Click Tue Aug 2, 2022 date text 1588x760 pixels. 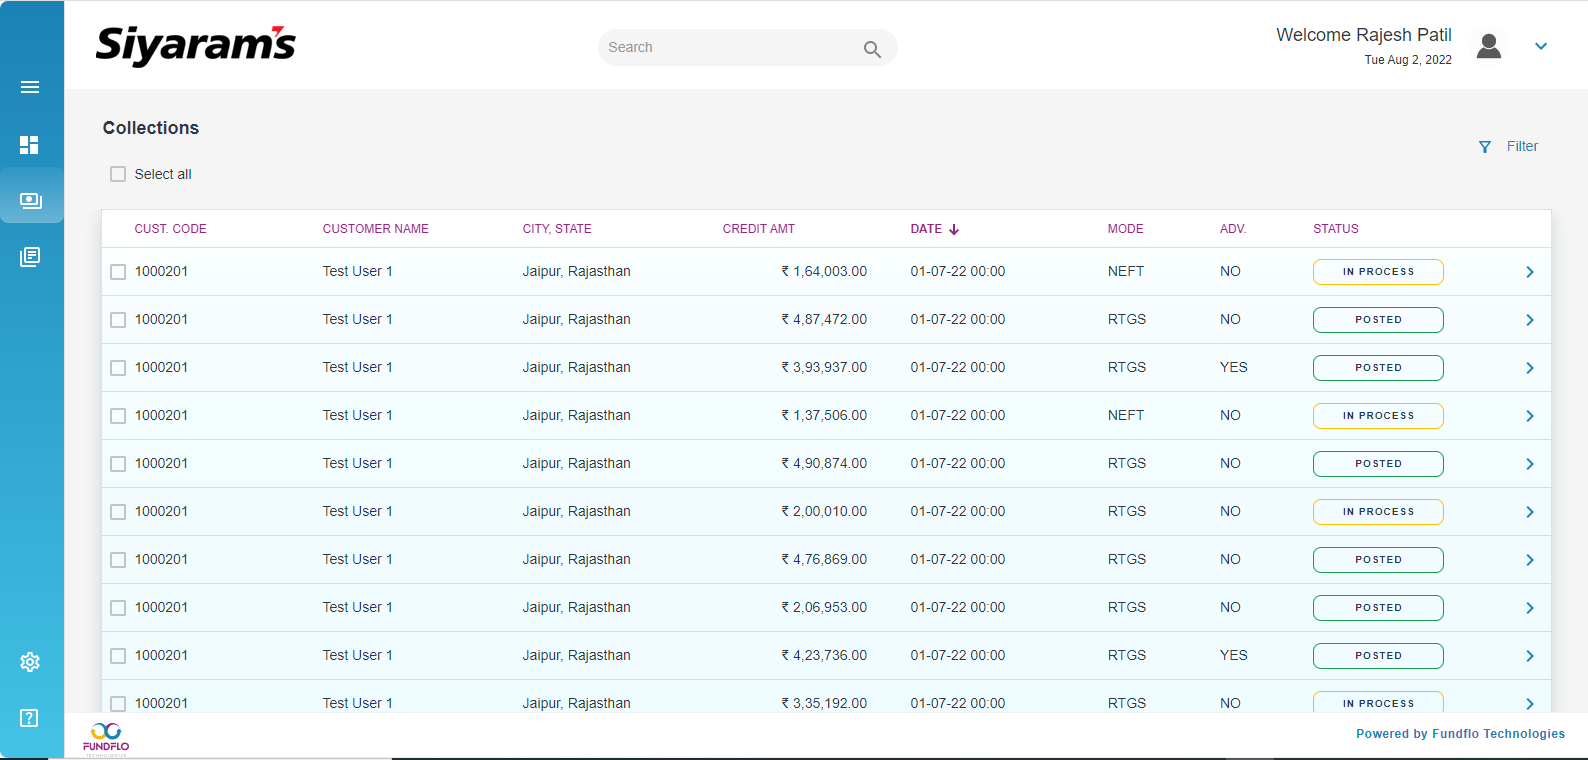click(x=1408, y=60)
